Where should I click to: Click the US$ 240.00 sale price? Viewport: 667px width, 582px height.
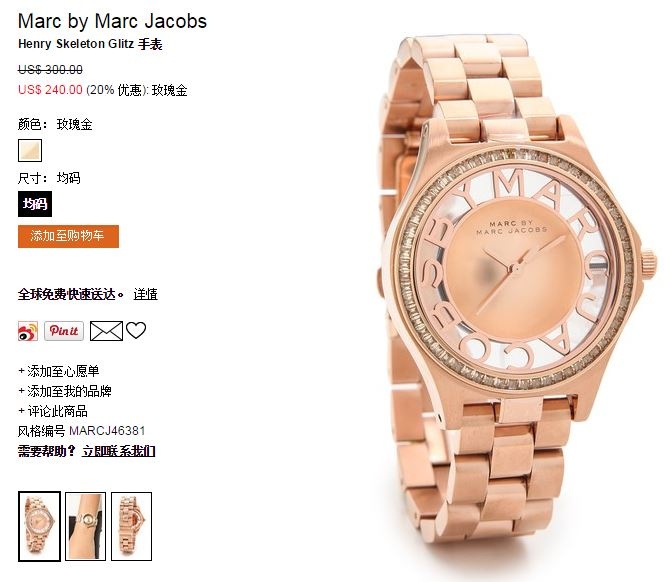pyautogui.click(x=50, y=90)
